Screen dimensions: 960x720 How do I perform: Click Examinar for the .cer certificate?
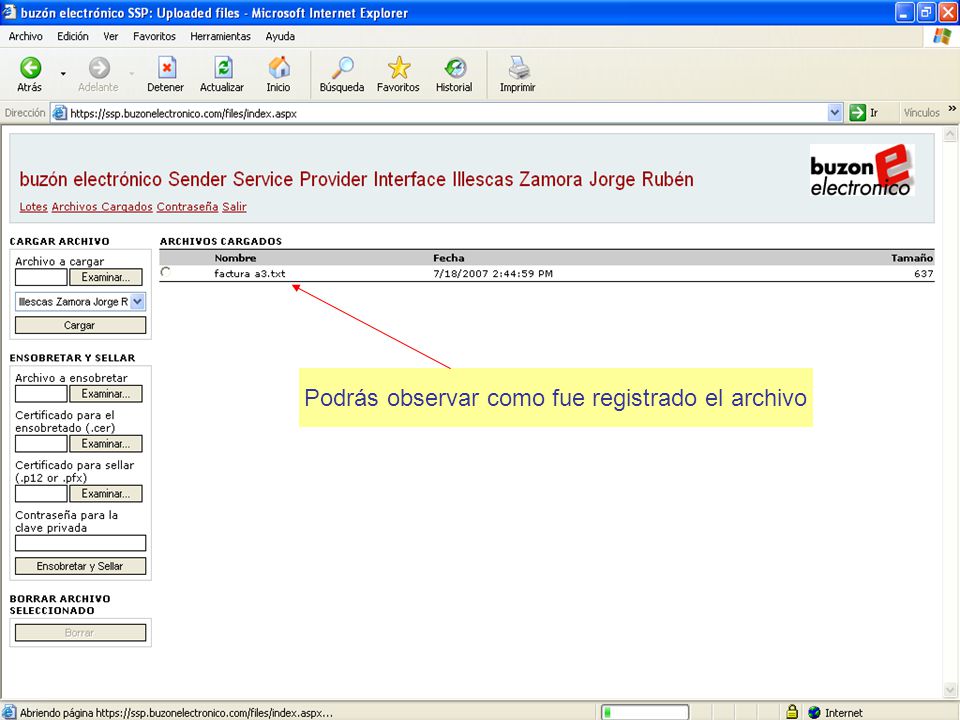[x=105, y=444]
